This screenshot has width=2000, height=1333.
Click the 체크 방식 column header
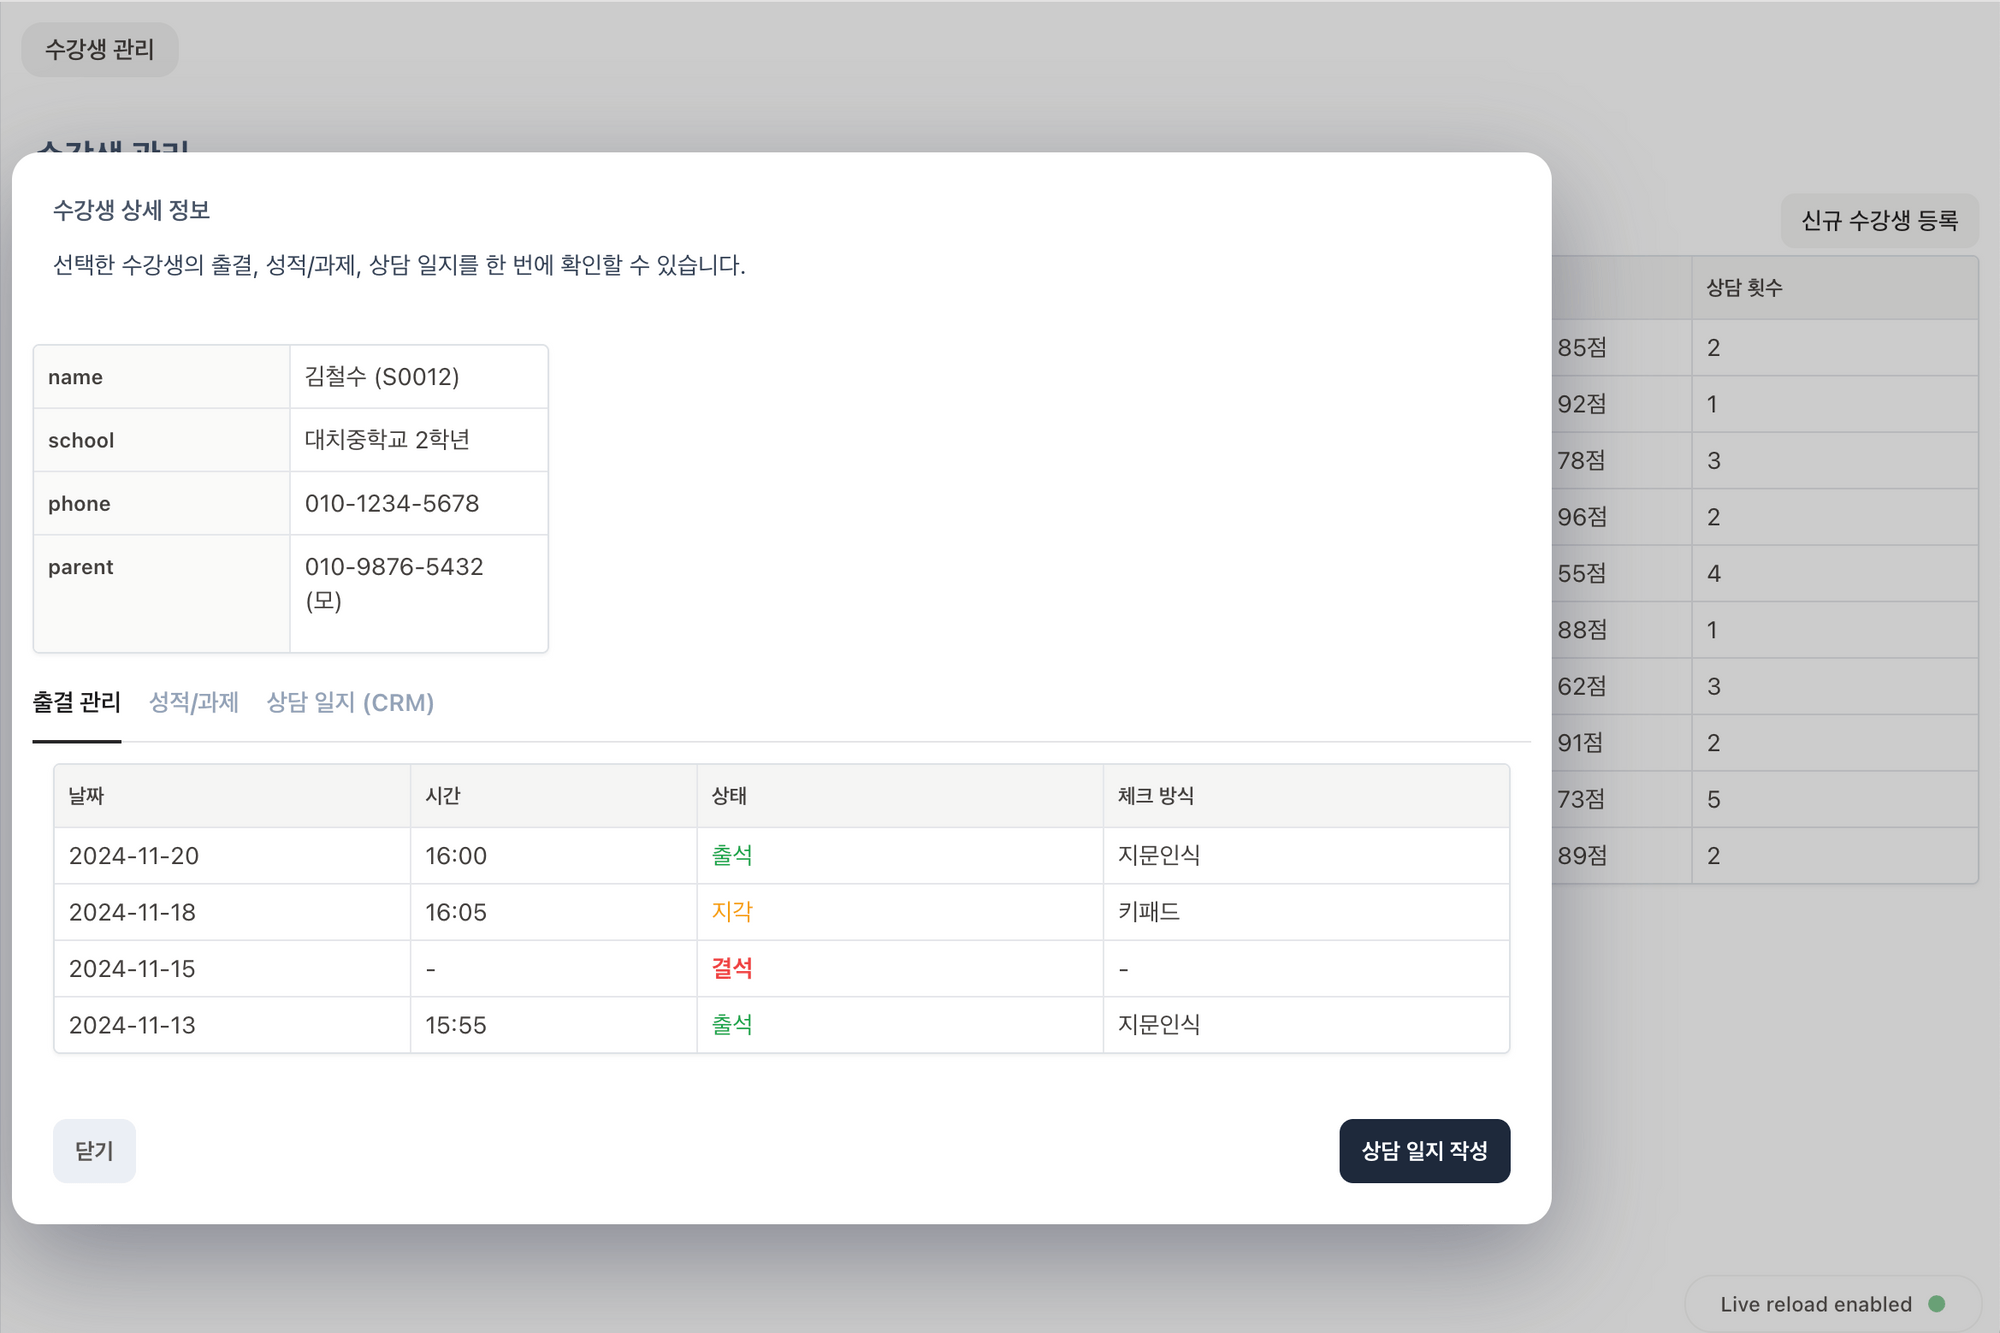1155,796
